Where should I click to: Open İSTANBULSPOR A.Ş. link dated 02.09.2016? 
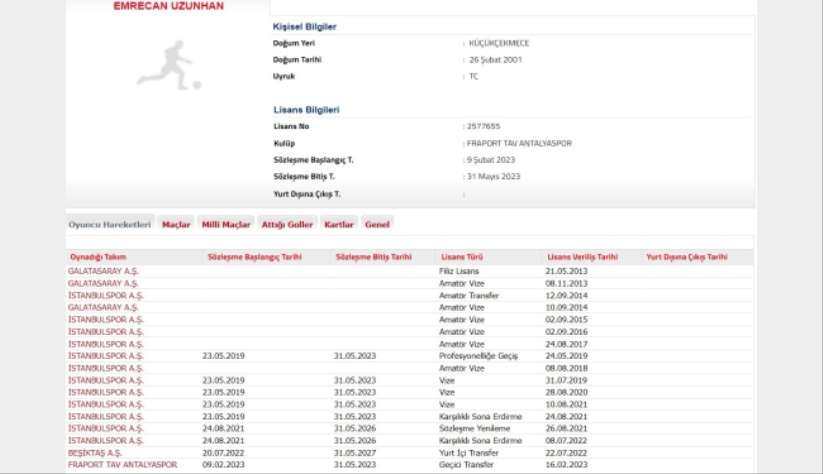[x=105, y=331]
